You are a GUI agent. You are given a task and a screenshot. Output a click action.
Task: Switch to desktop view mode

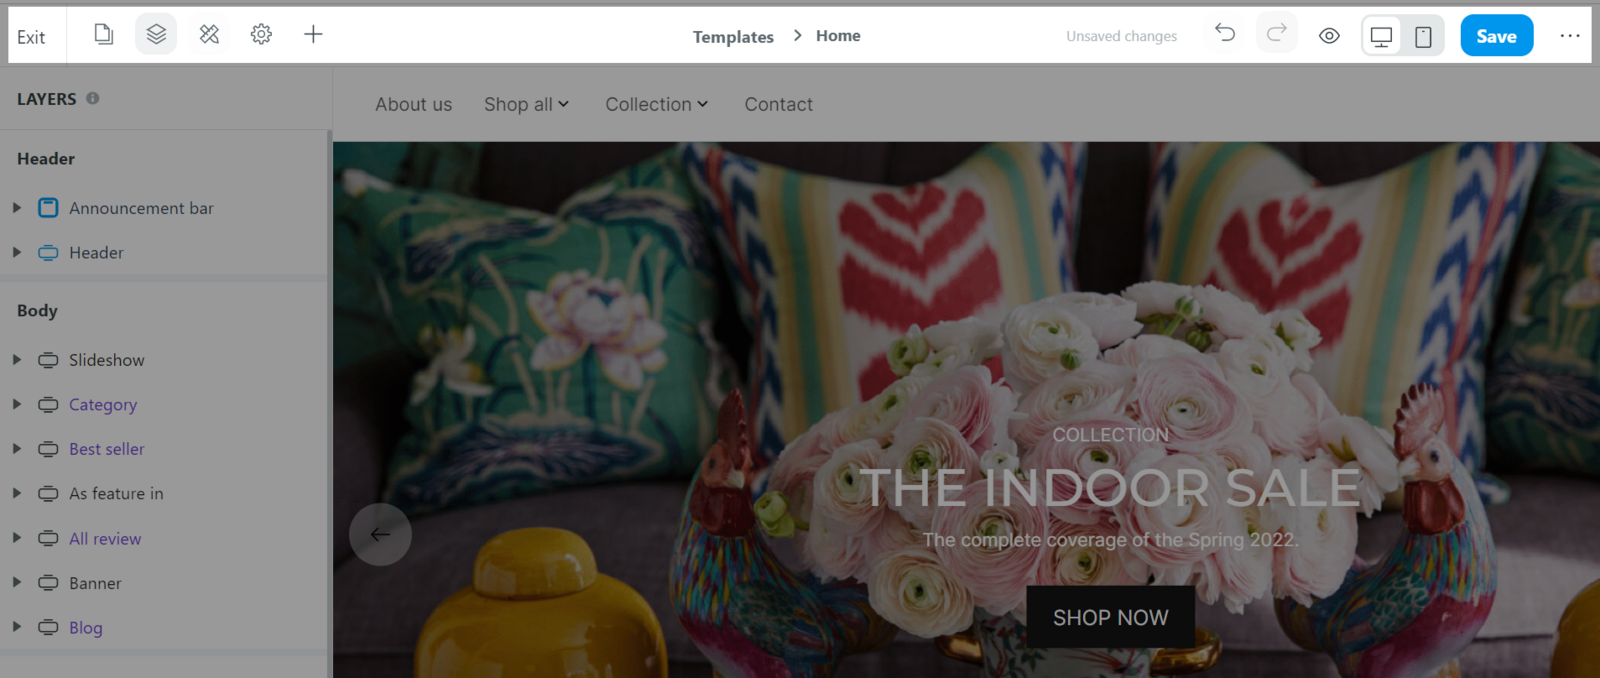click(1381, 36)
